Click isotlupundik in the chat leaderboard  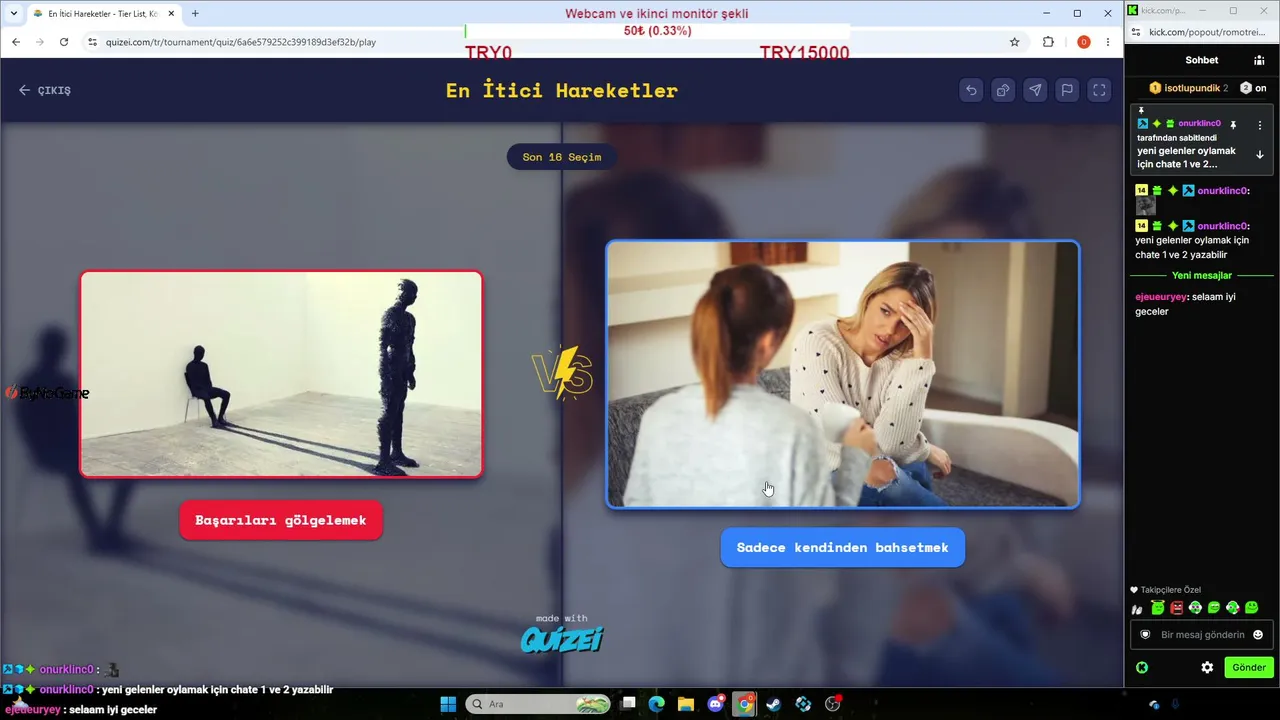coord(1191,88)
